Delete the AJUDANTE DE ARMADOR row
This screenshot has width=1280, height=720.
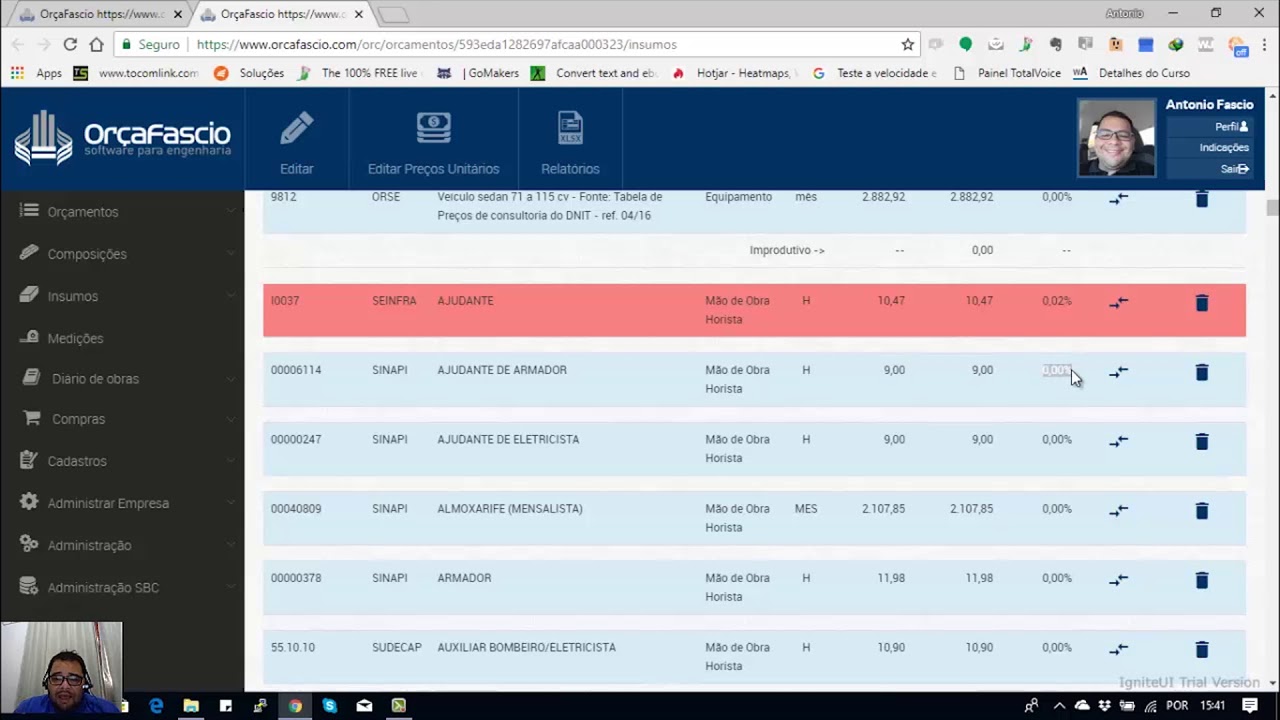coord(1202,371)
